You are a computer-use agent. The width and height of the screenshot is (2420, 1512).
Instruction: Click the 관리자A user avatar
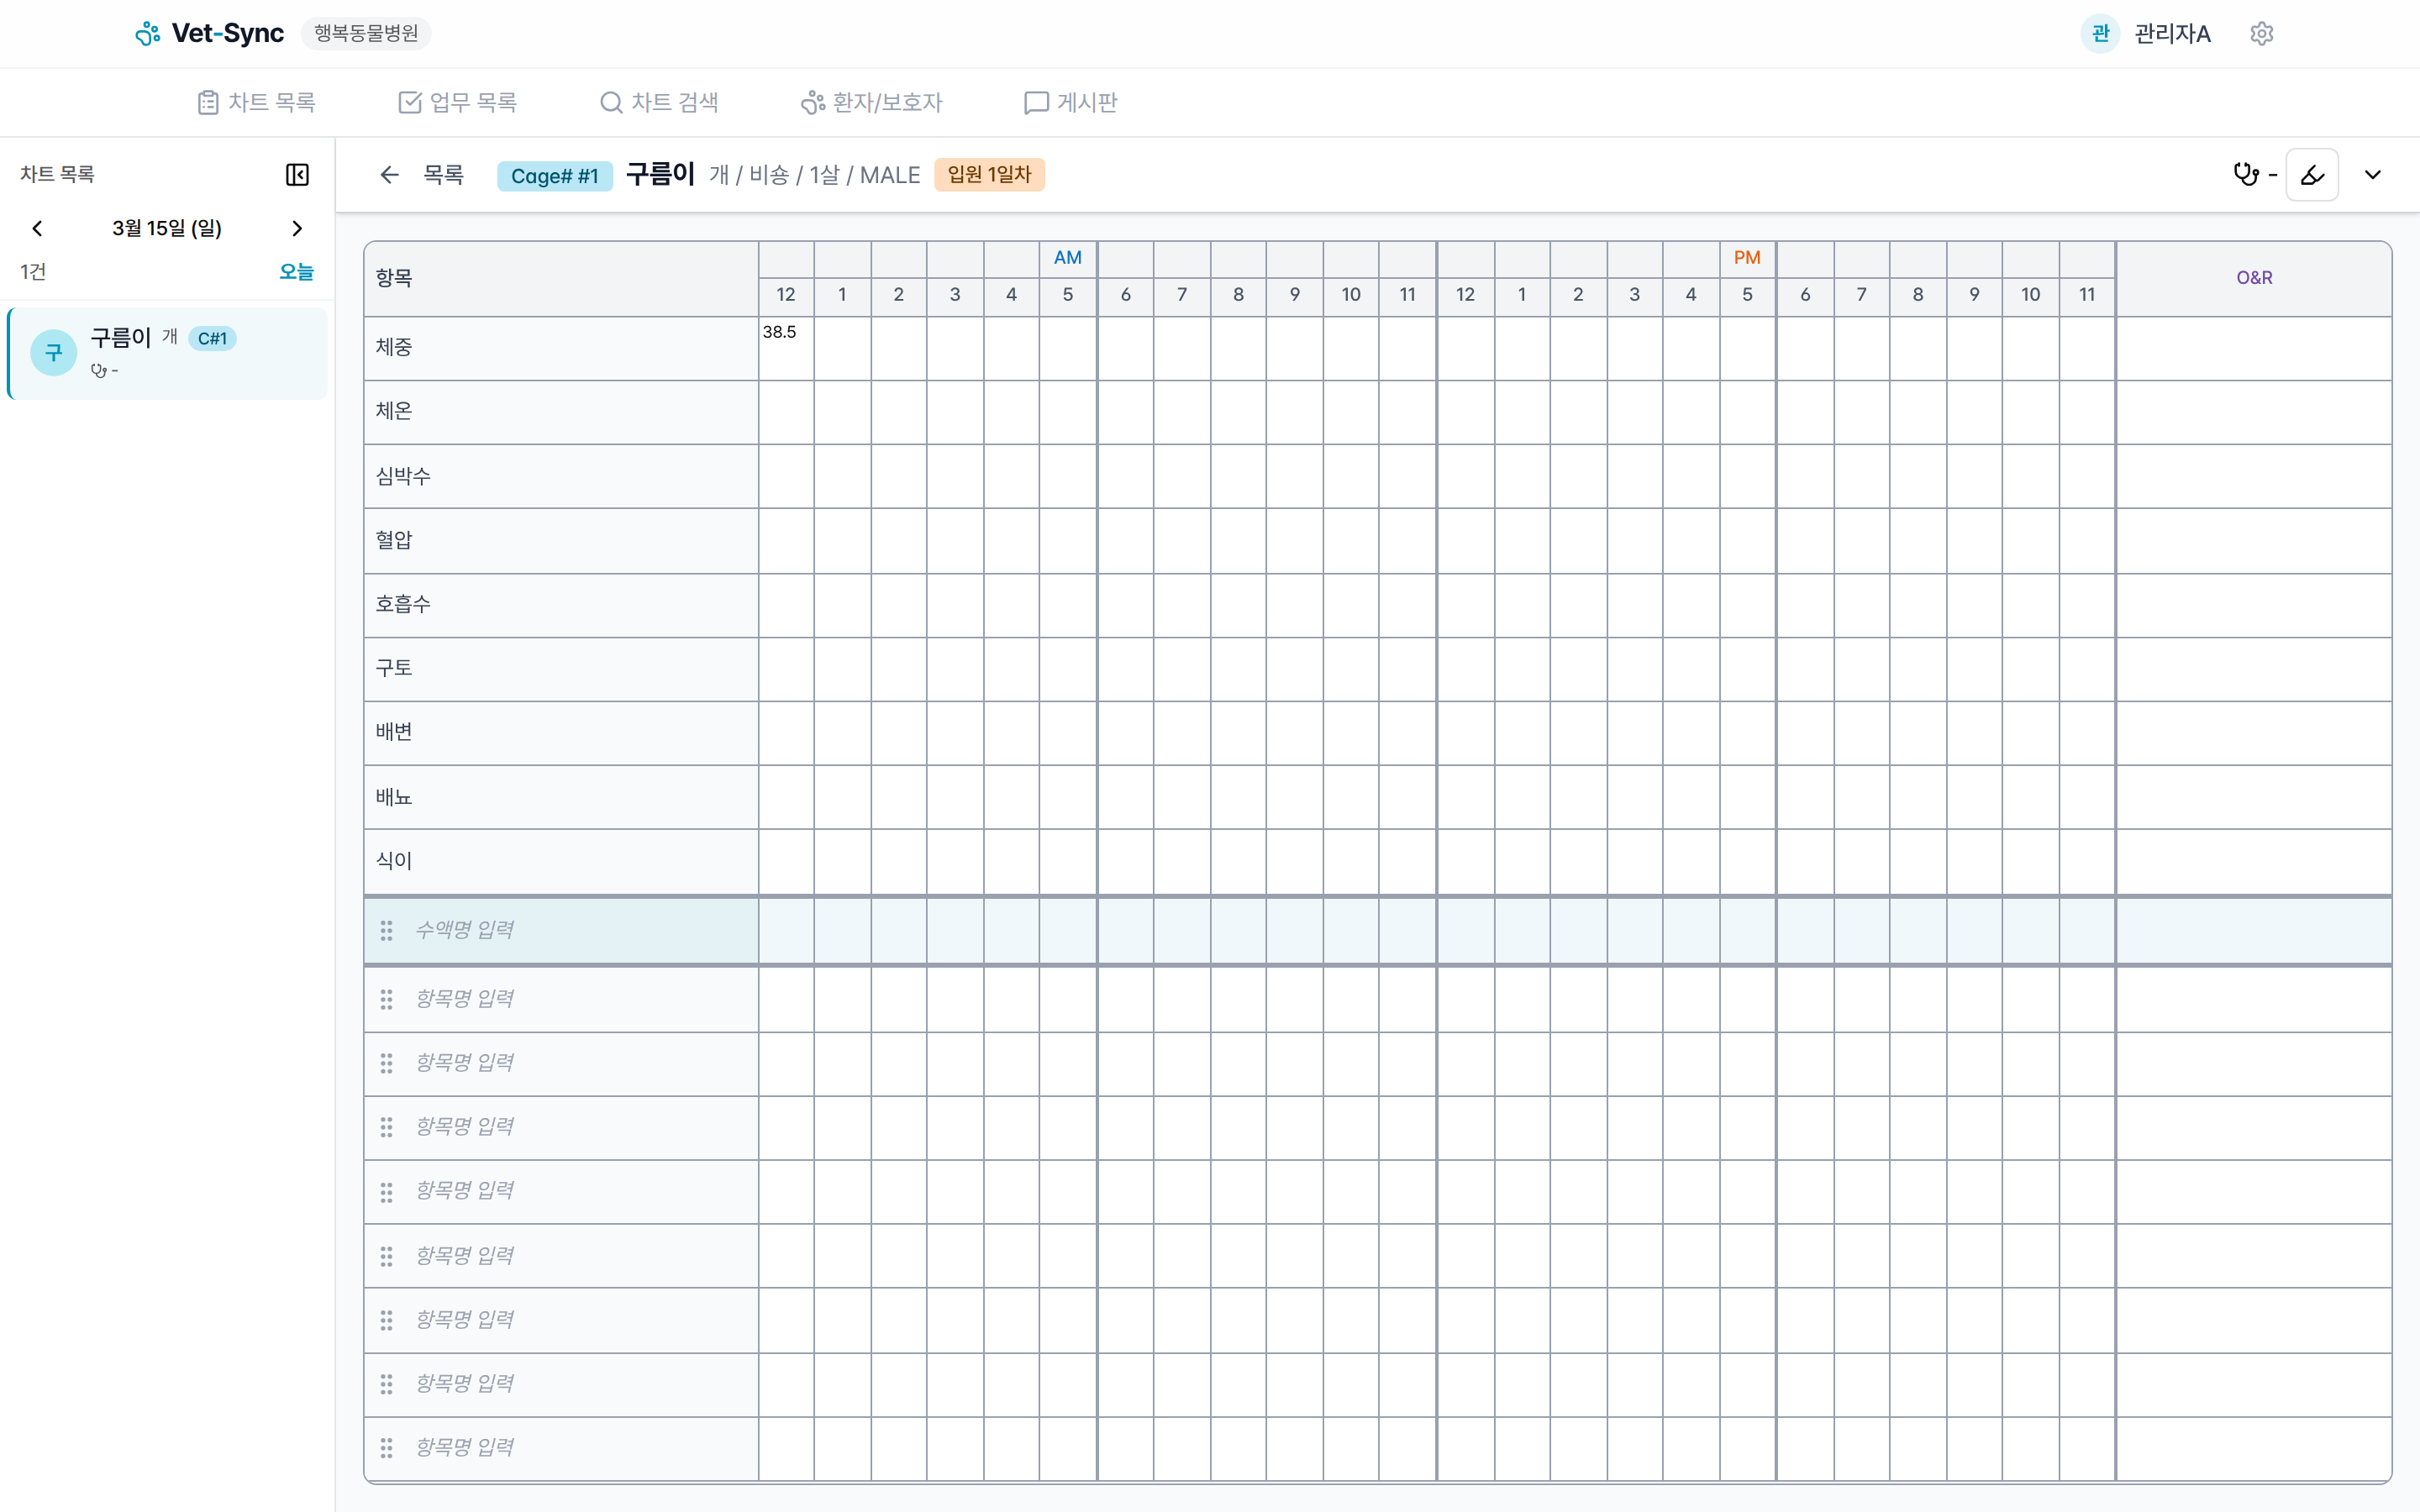click(x=2099, y=34)
